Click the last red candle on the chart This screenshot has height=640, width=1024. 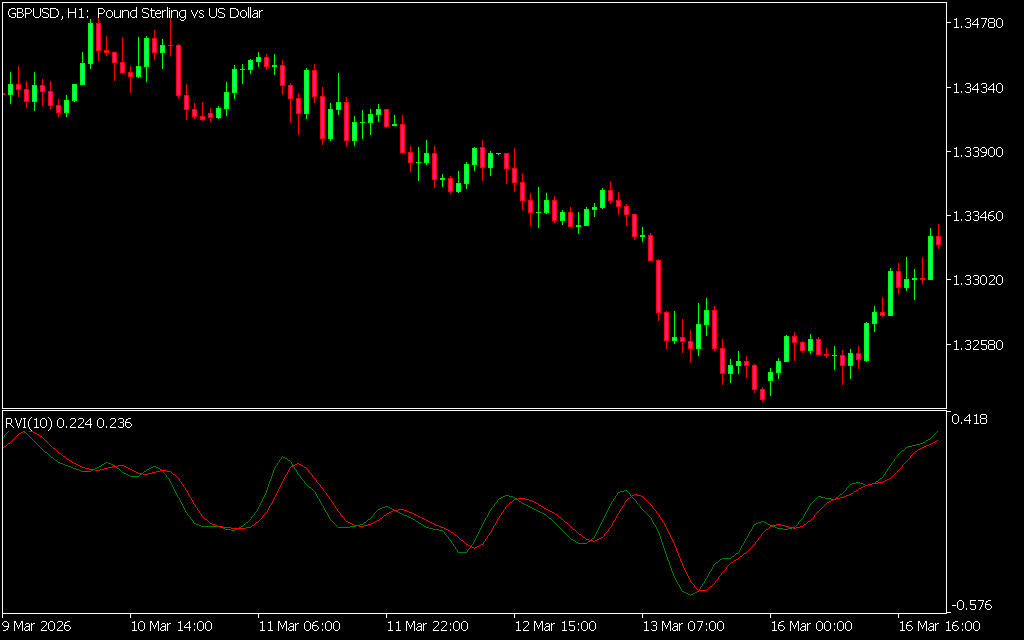pyautogui.click(x=938, y=240)
